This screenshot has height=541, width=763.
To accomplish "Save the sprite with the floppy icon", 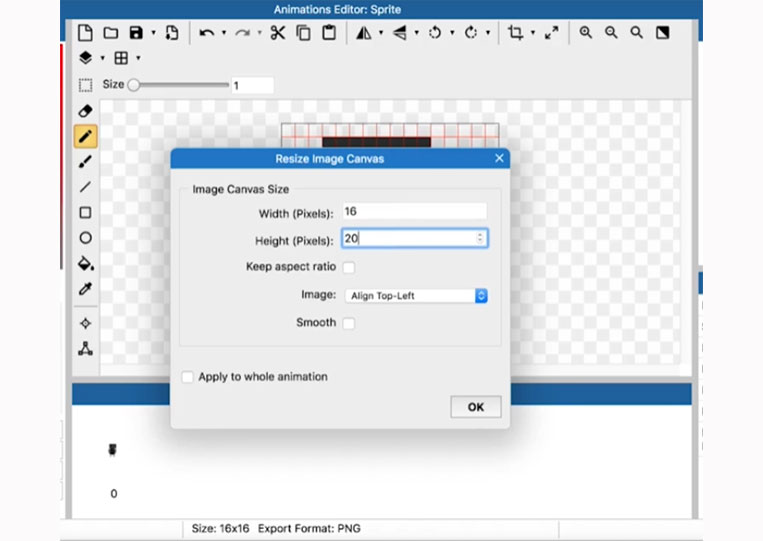I will click(136, 33).
